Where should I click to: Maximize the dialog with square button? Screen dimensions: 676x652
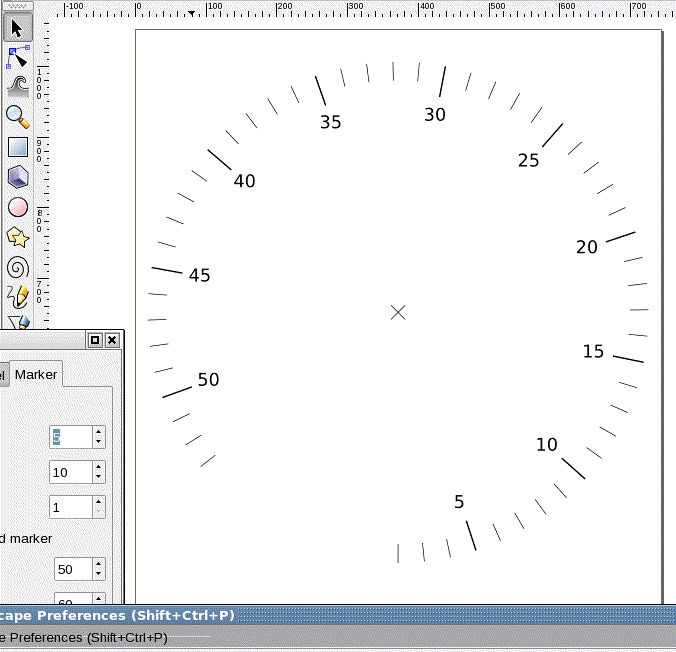(x=95, y=340)
